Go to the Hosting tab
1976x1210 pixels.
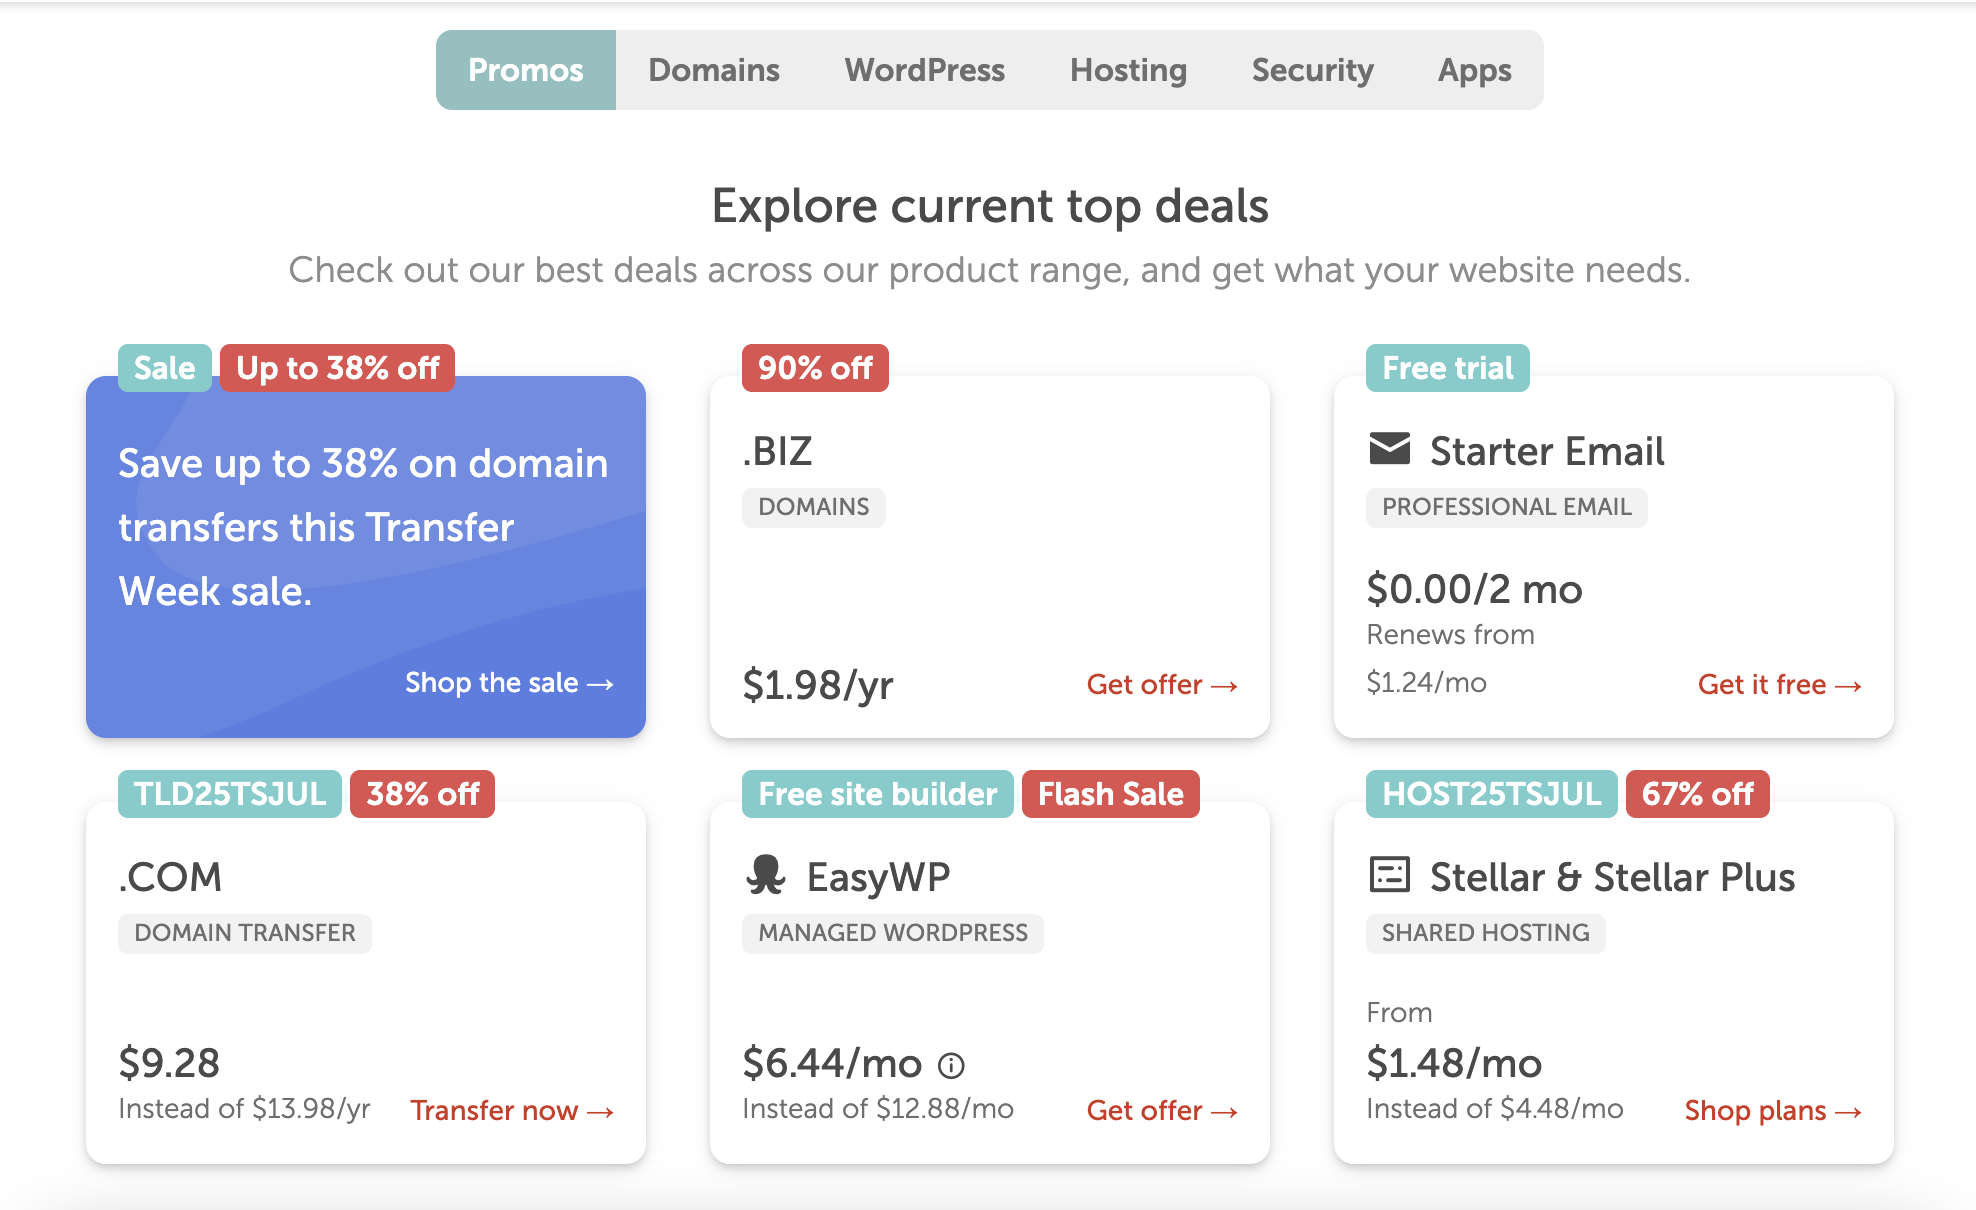tap(1129, 70)
